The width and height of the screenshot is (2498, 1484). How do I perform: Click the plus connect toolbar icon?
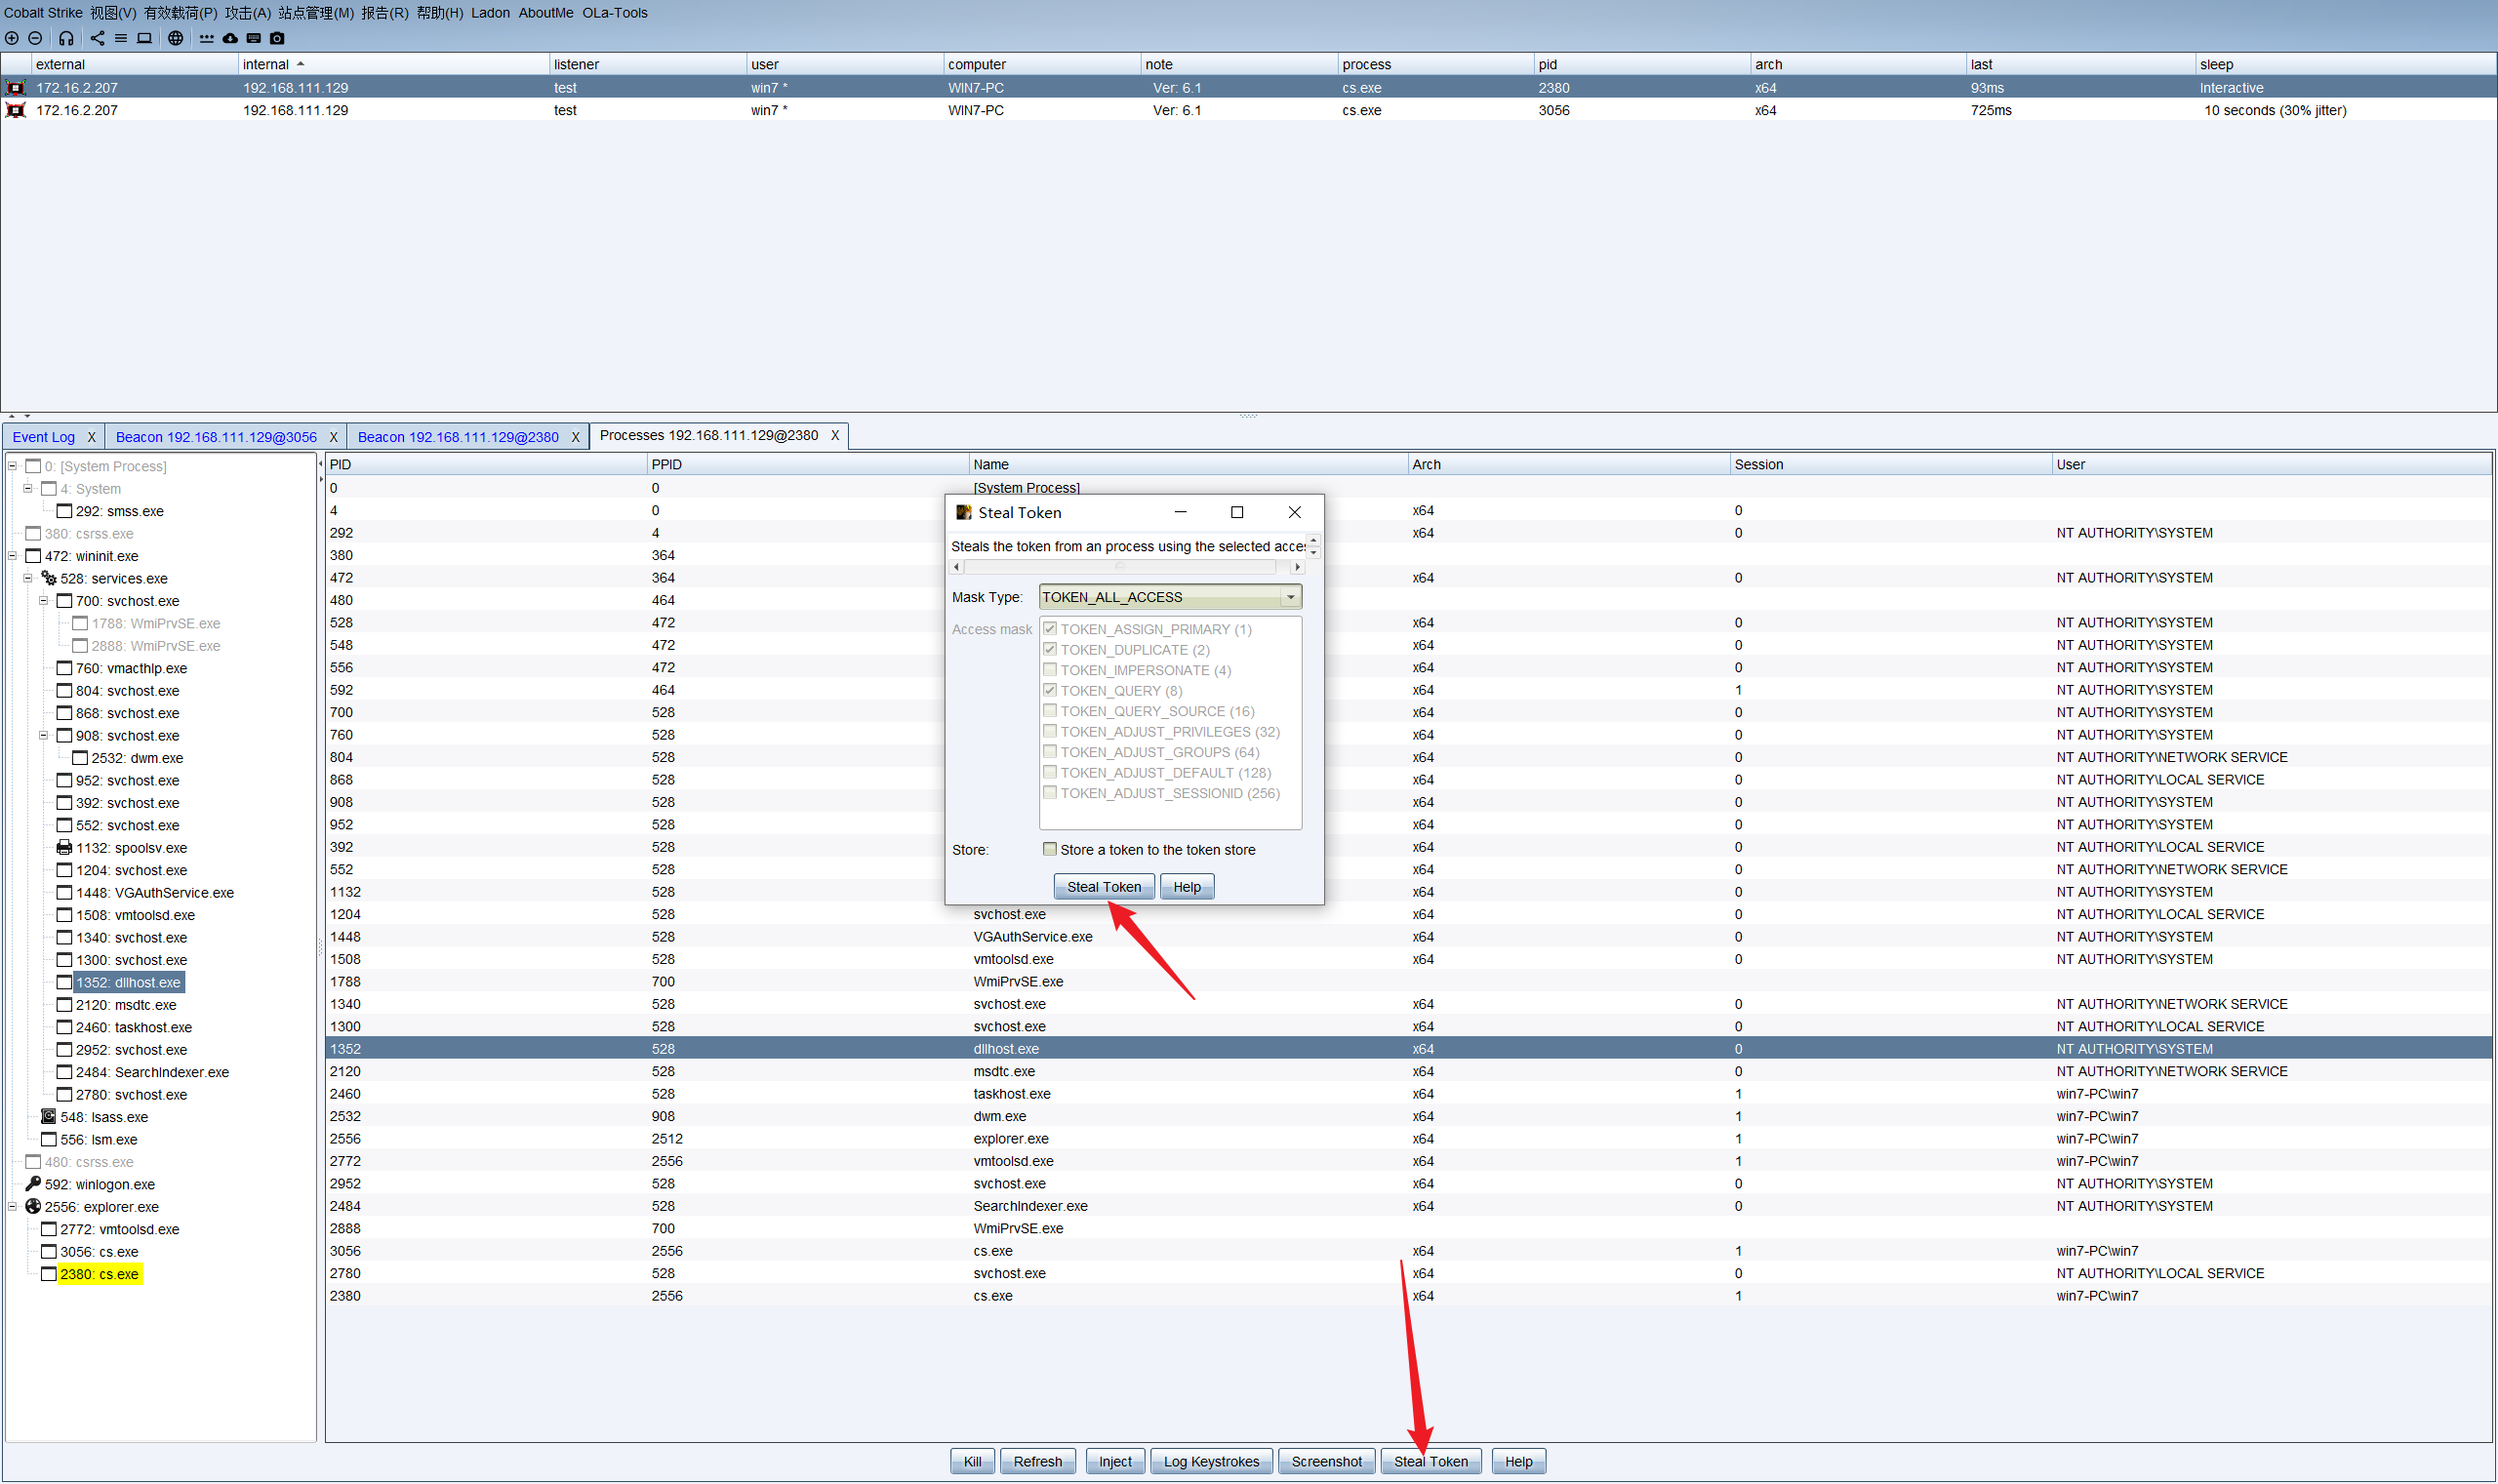pyautogui.click(x=12, y=38)
